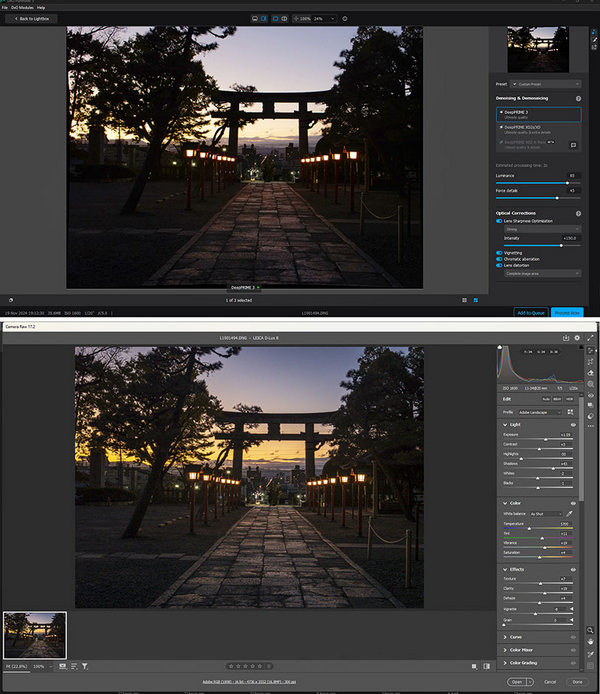Open the Adobe Landscape profile dropdown
Viewport: 600px width, 694px height.
[x=539, y=411]
